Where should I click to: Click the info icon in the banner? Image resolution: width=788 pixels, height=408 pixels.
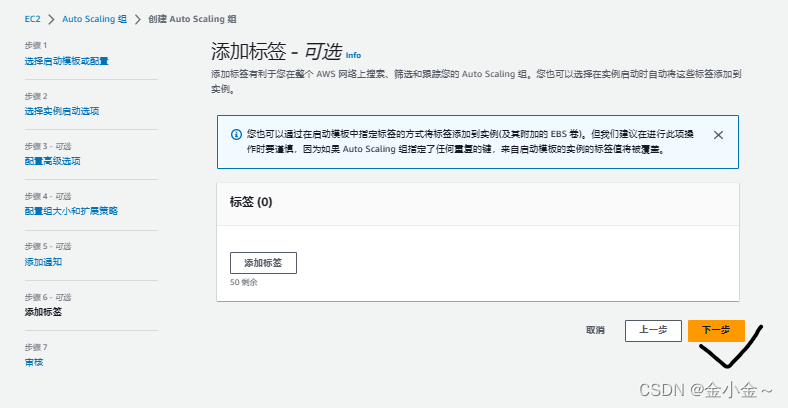[236, 135]
